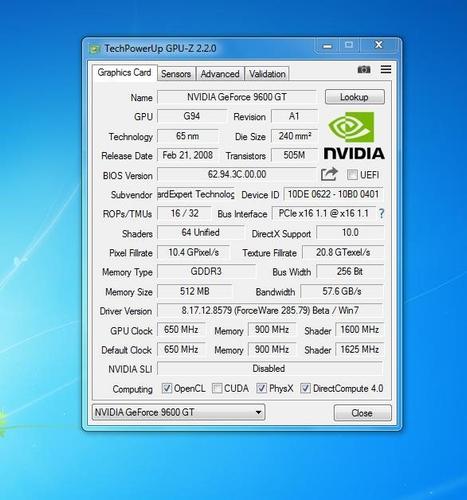Image resolution: width=467 pixels, height=500 pixels.
Task: Toggle the UEFI checkbox
Action: [x=352, y=174]
